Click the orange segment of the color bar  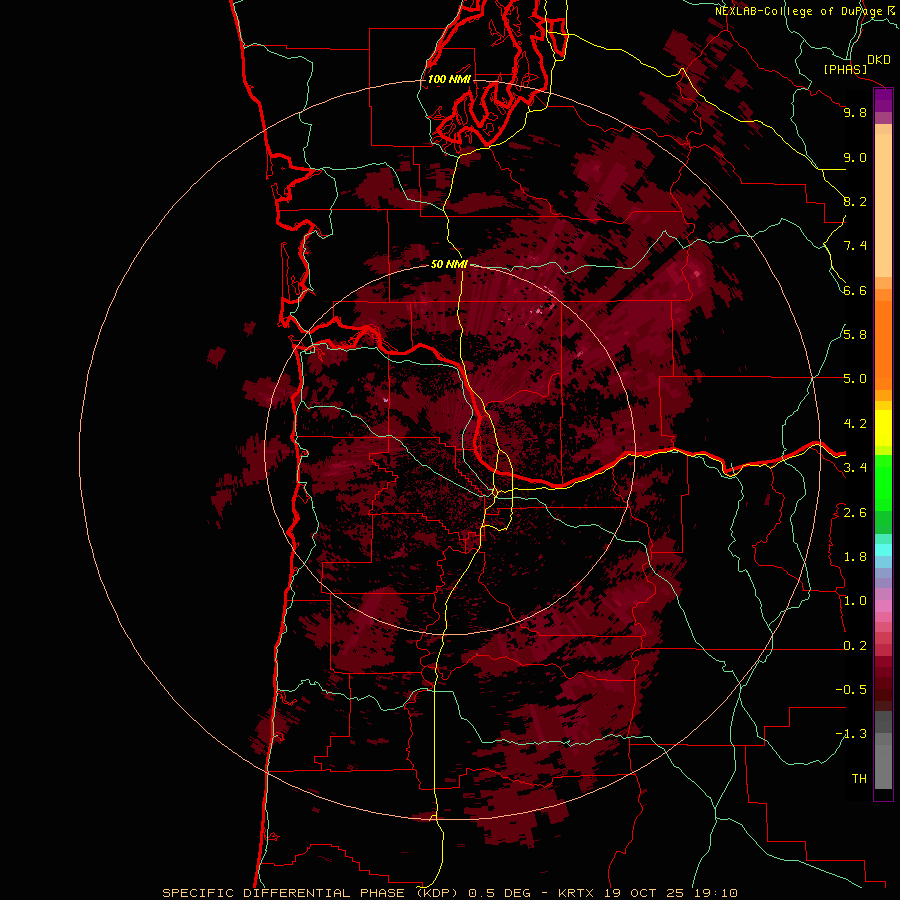click(883, 346)
